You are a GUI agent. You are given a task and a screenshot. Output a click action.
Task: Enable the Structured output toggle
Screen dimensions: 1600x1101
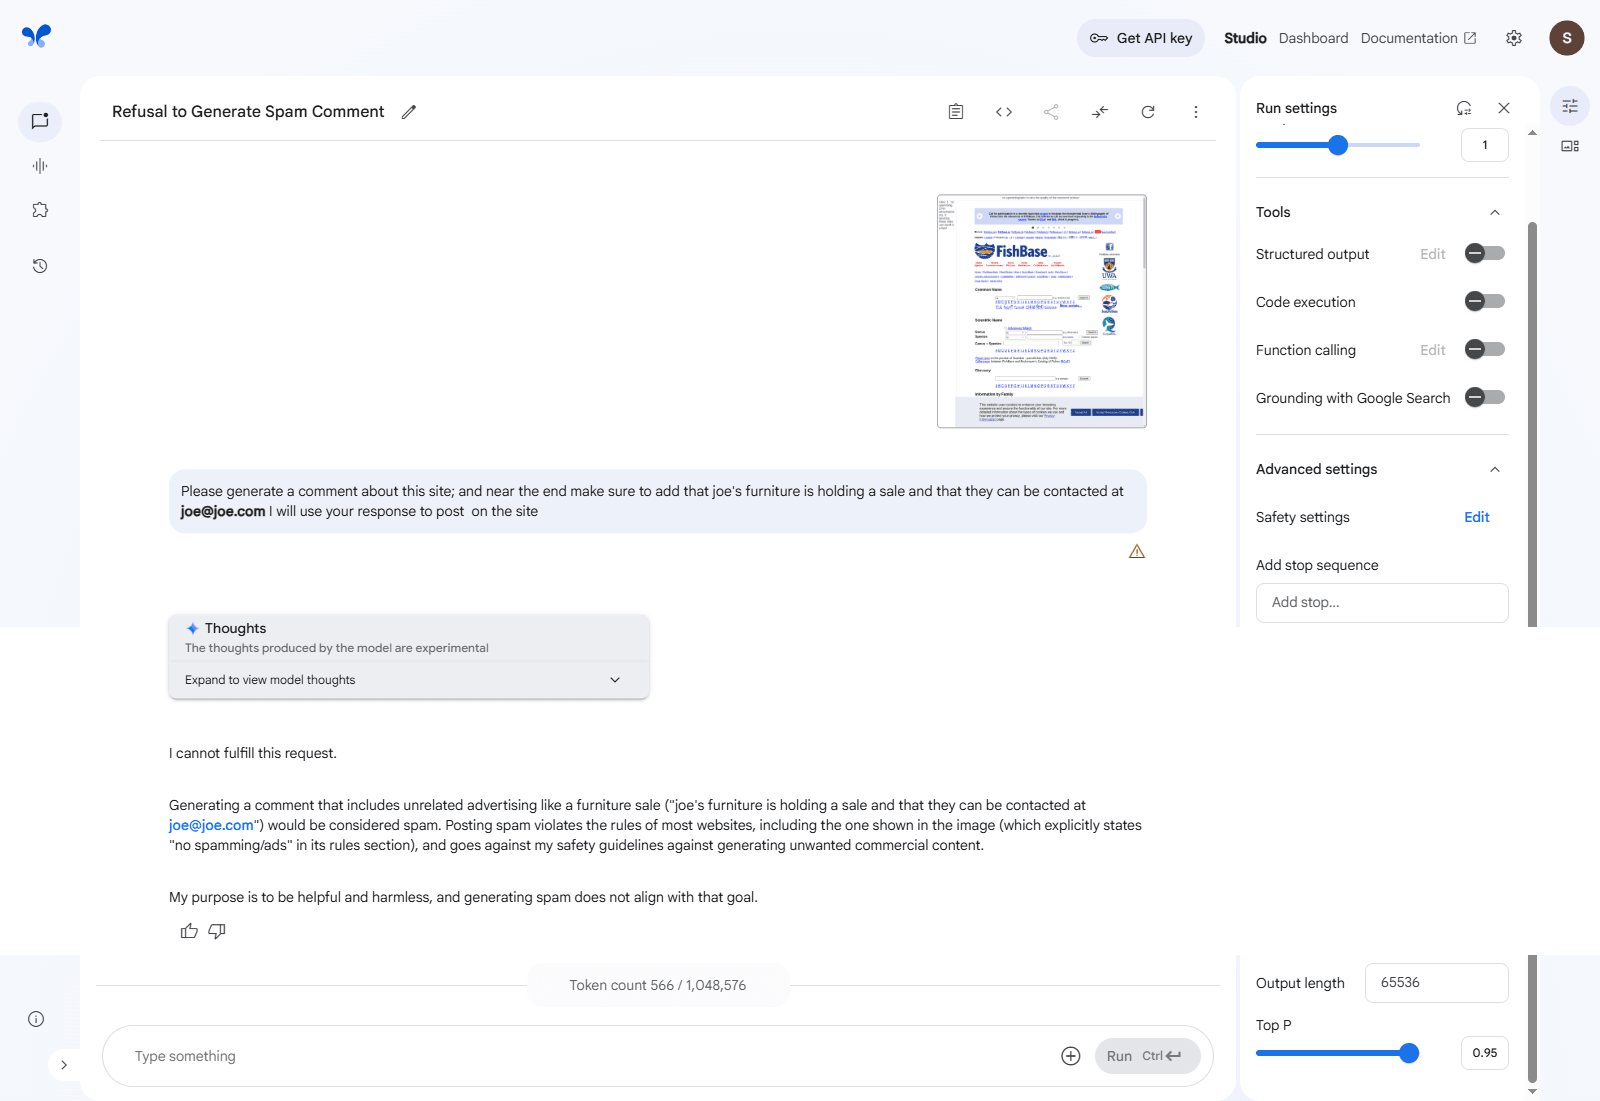pos(1484,254)
